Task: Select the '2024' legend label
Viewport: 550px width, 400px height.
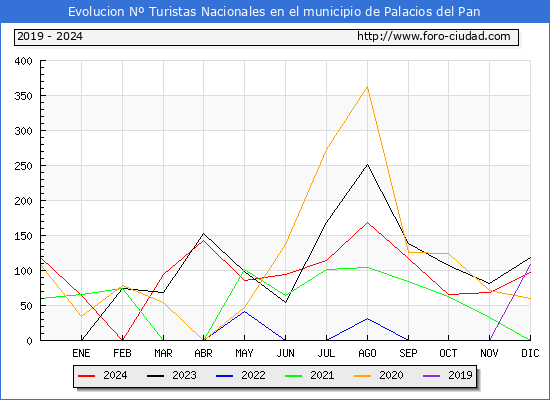Action: tap(115, 375)
